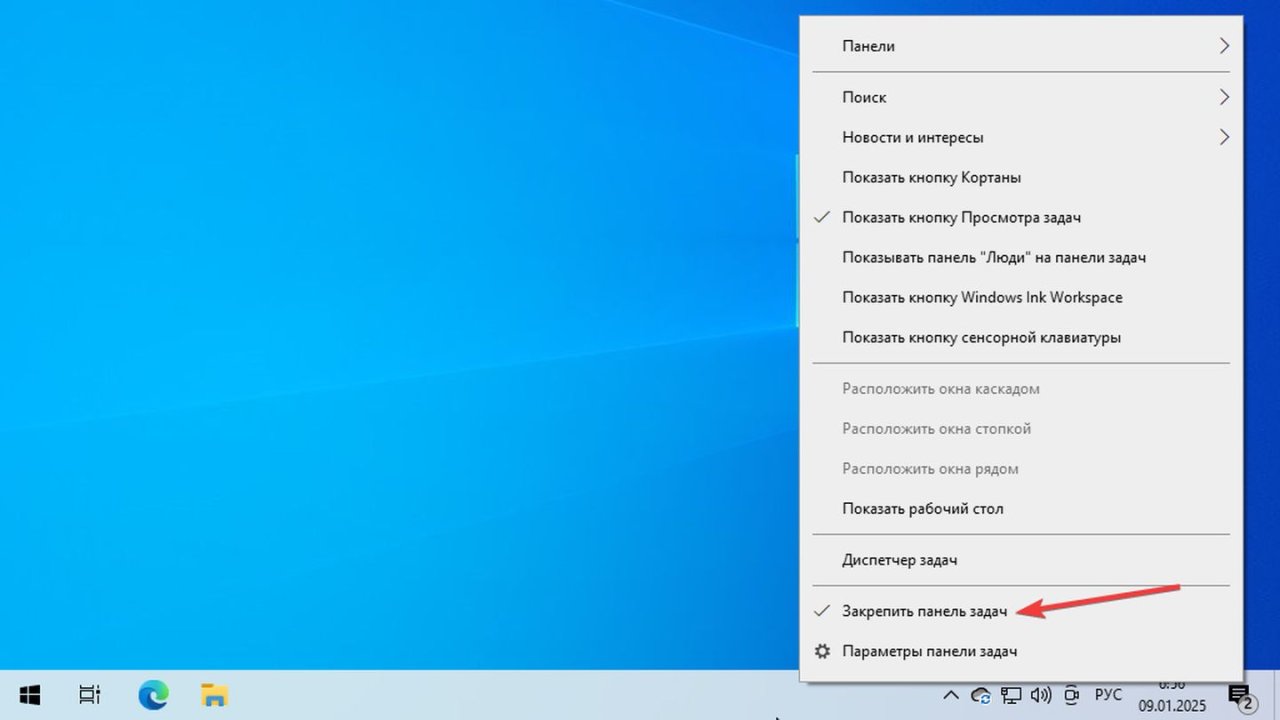Viewport: 1280px width, 720px height.
Task: Open File Explorer from the taskbar
Action: pyautogui.click(x=214, y=695)
